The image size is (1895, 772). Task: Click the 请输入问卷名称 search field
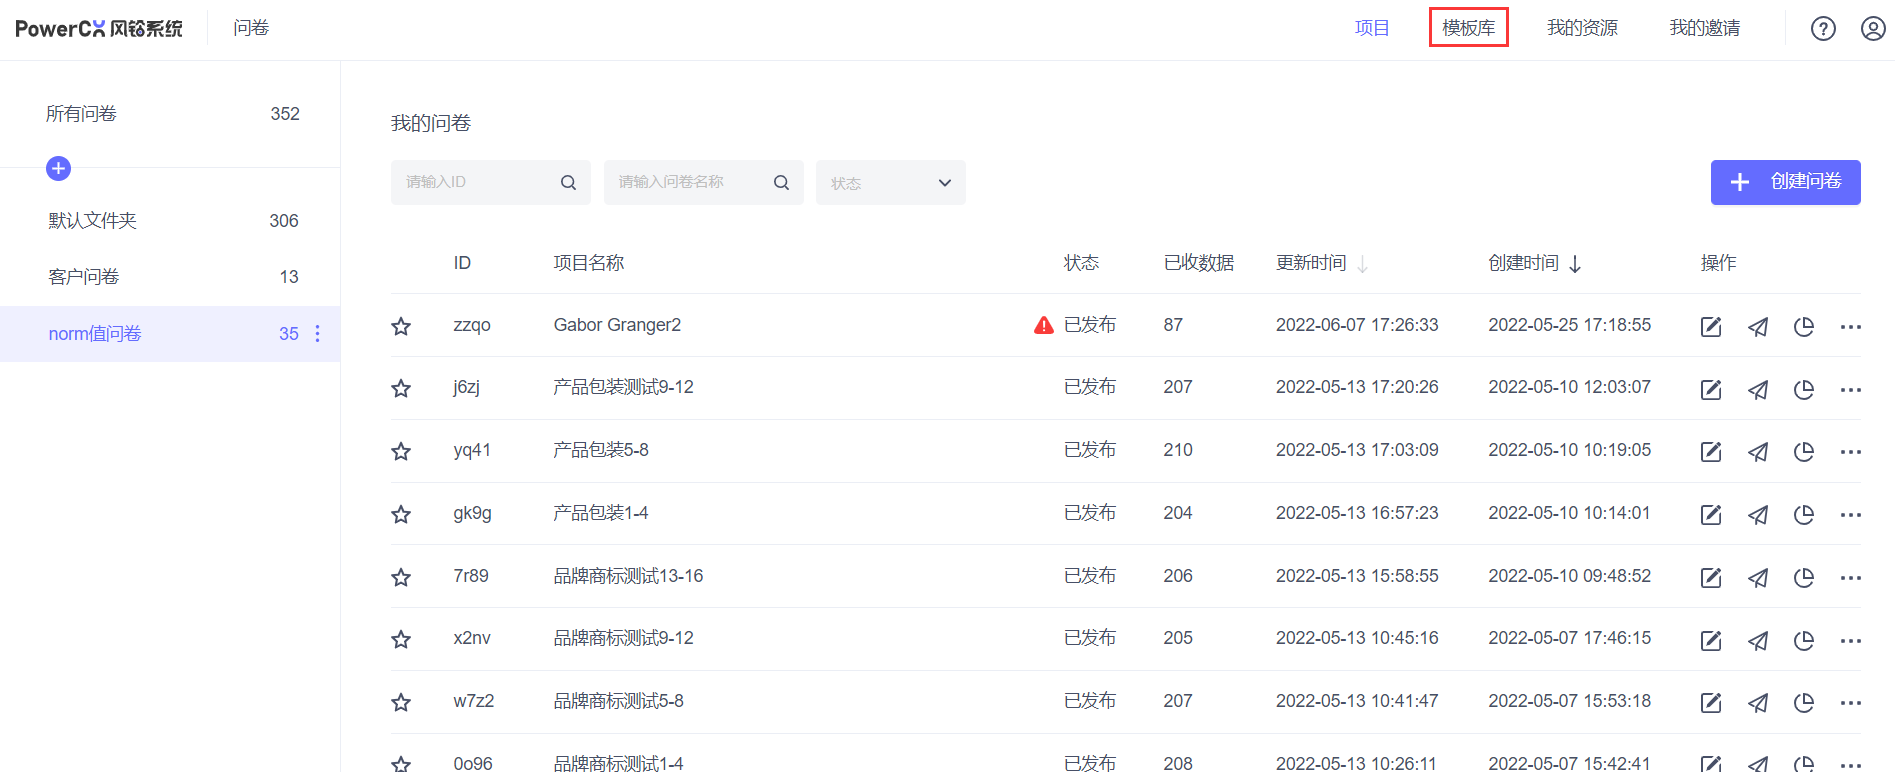point(690,182)
